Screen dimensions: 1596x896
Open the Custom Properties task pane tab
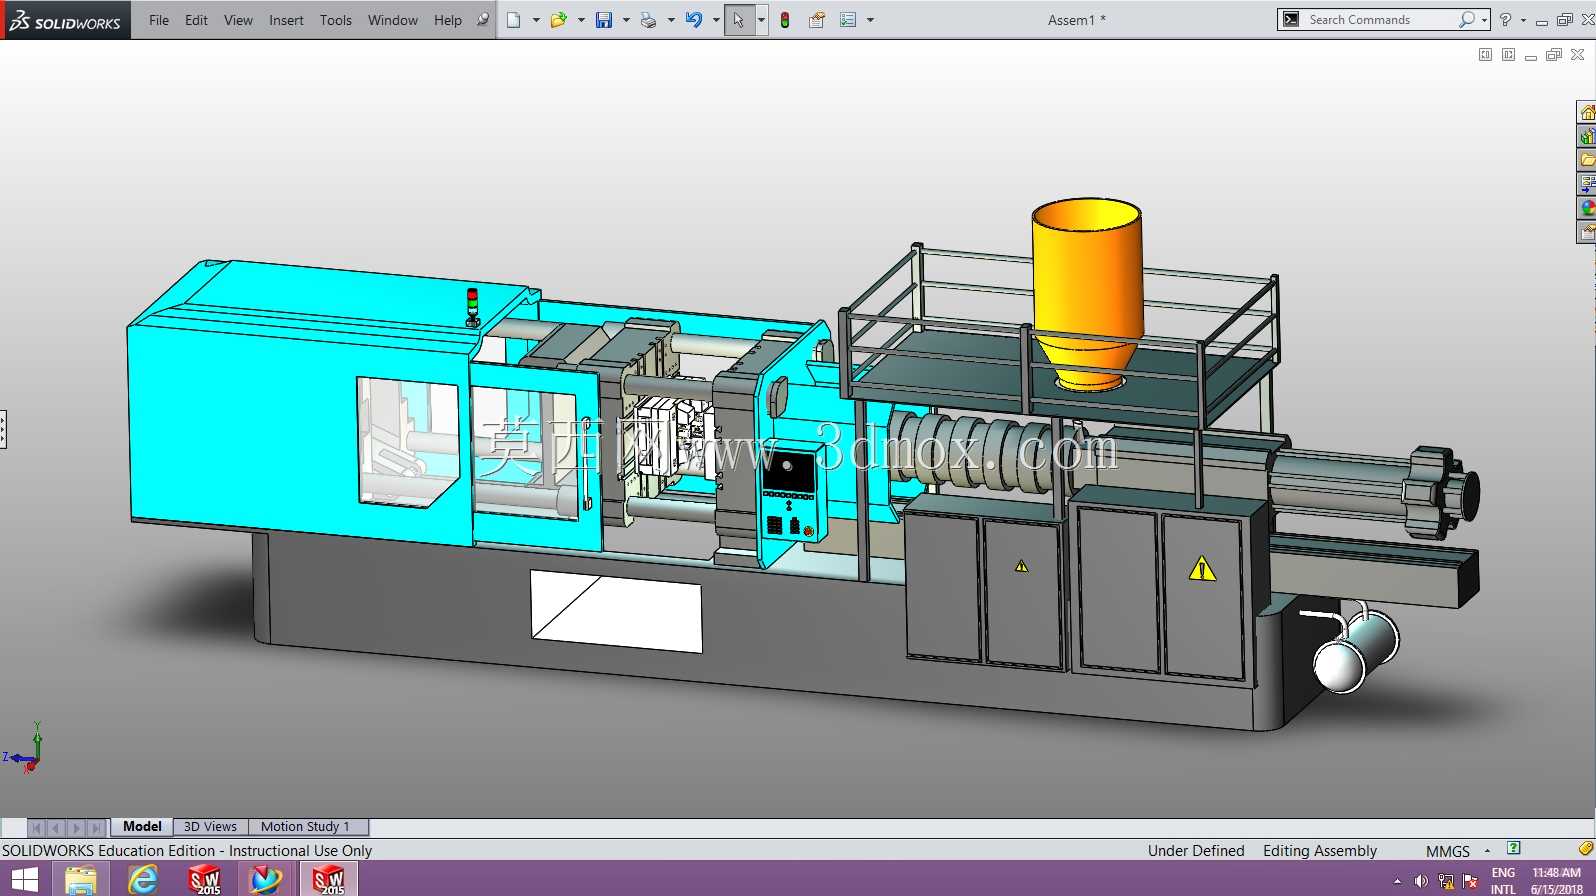1587,232
